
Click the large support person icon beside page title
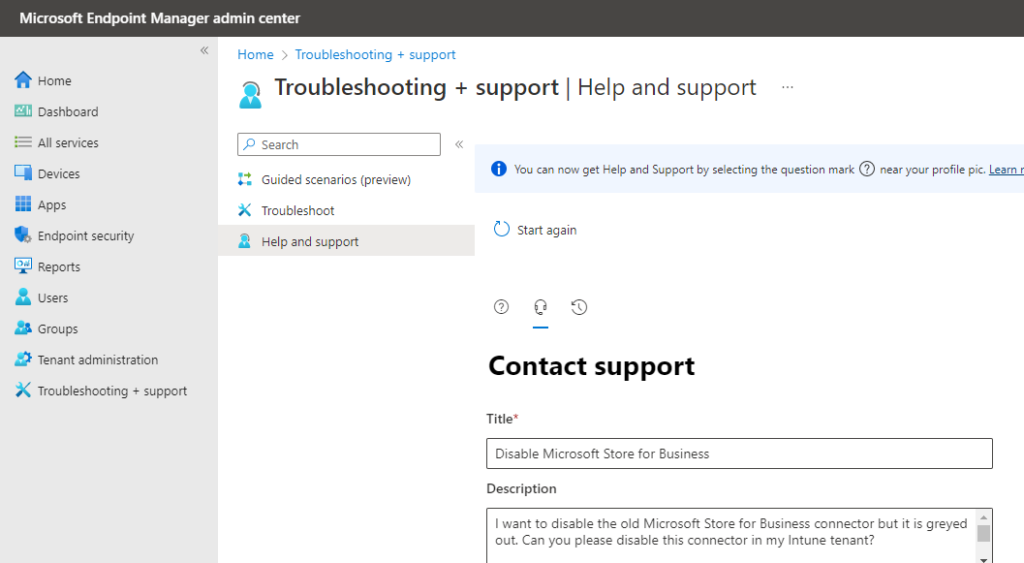coord(250,95)
